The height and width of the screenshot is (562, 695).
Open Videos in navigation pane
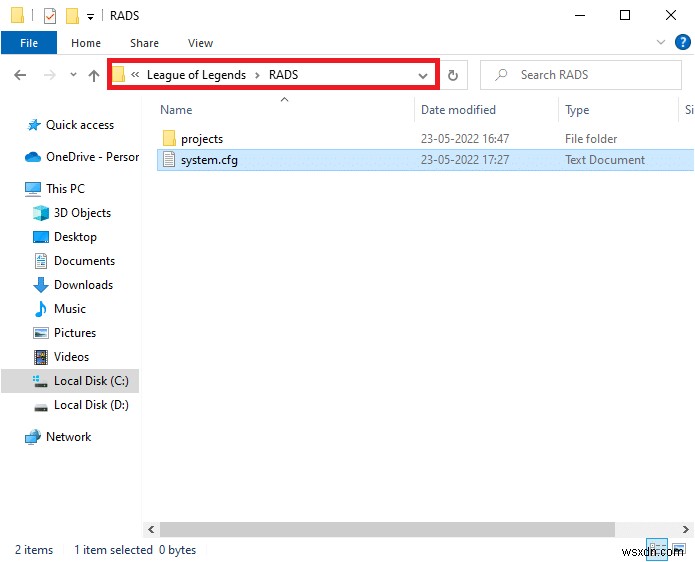(x=61, y=356)
